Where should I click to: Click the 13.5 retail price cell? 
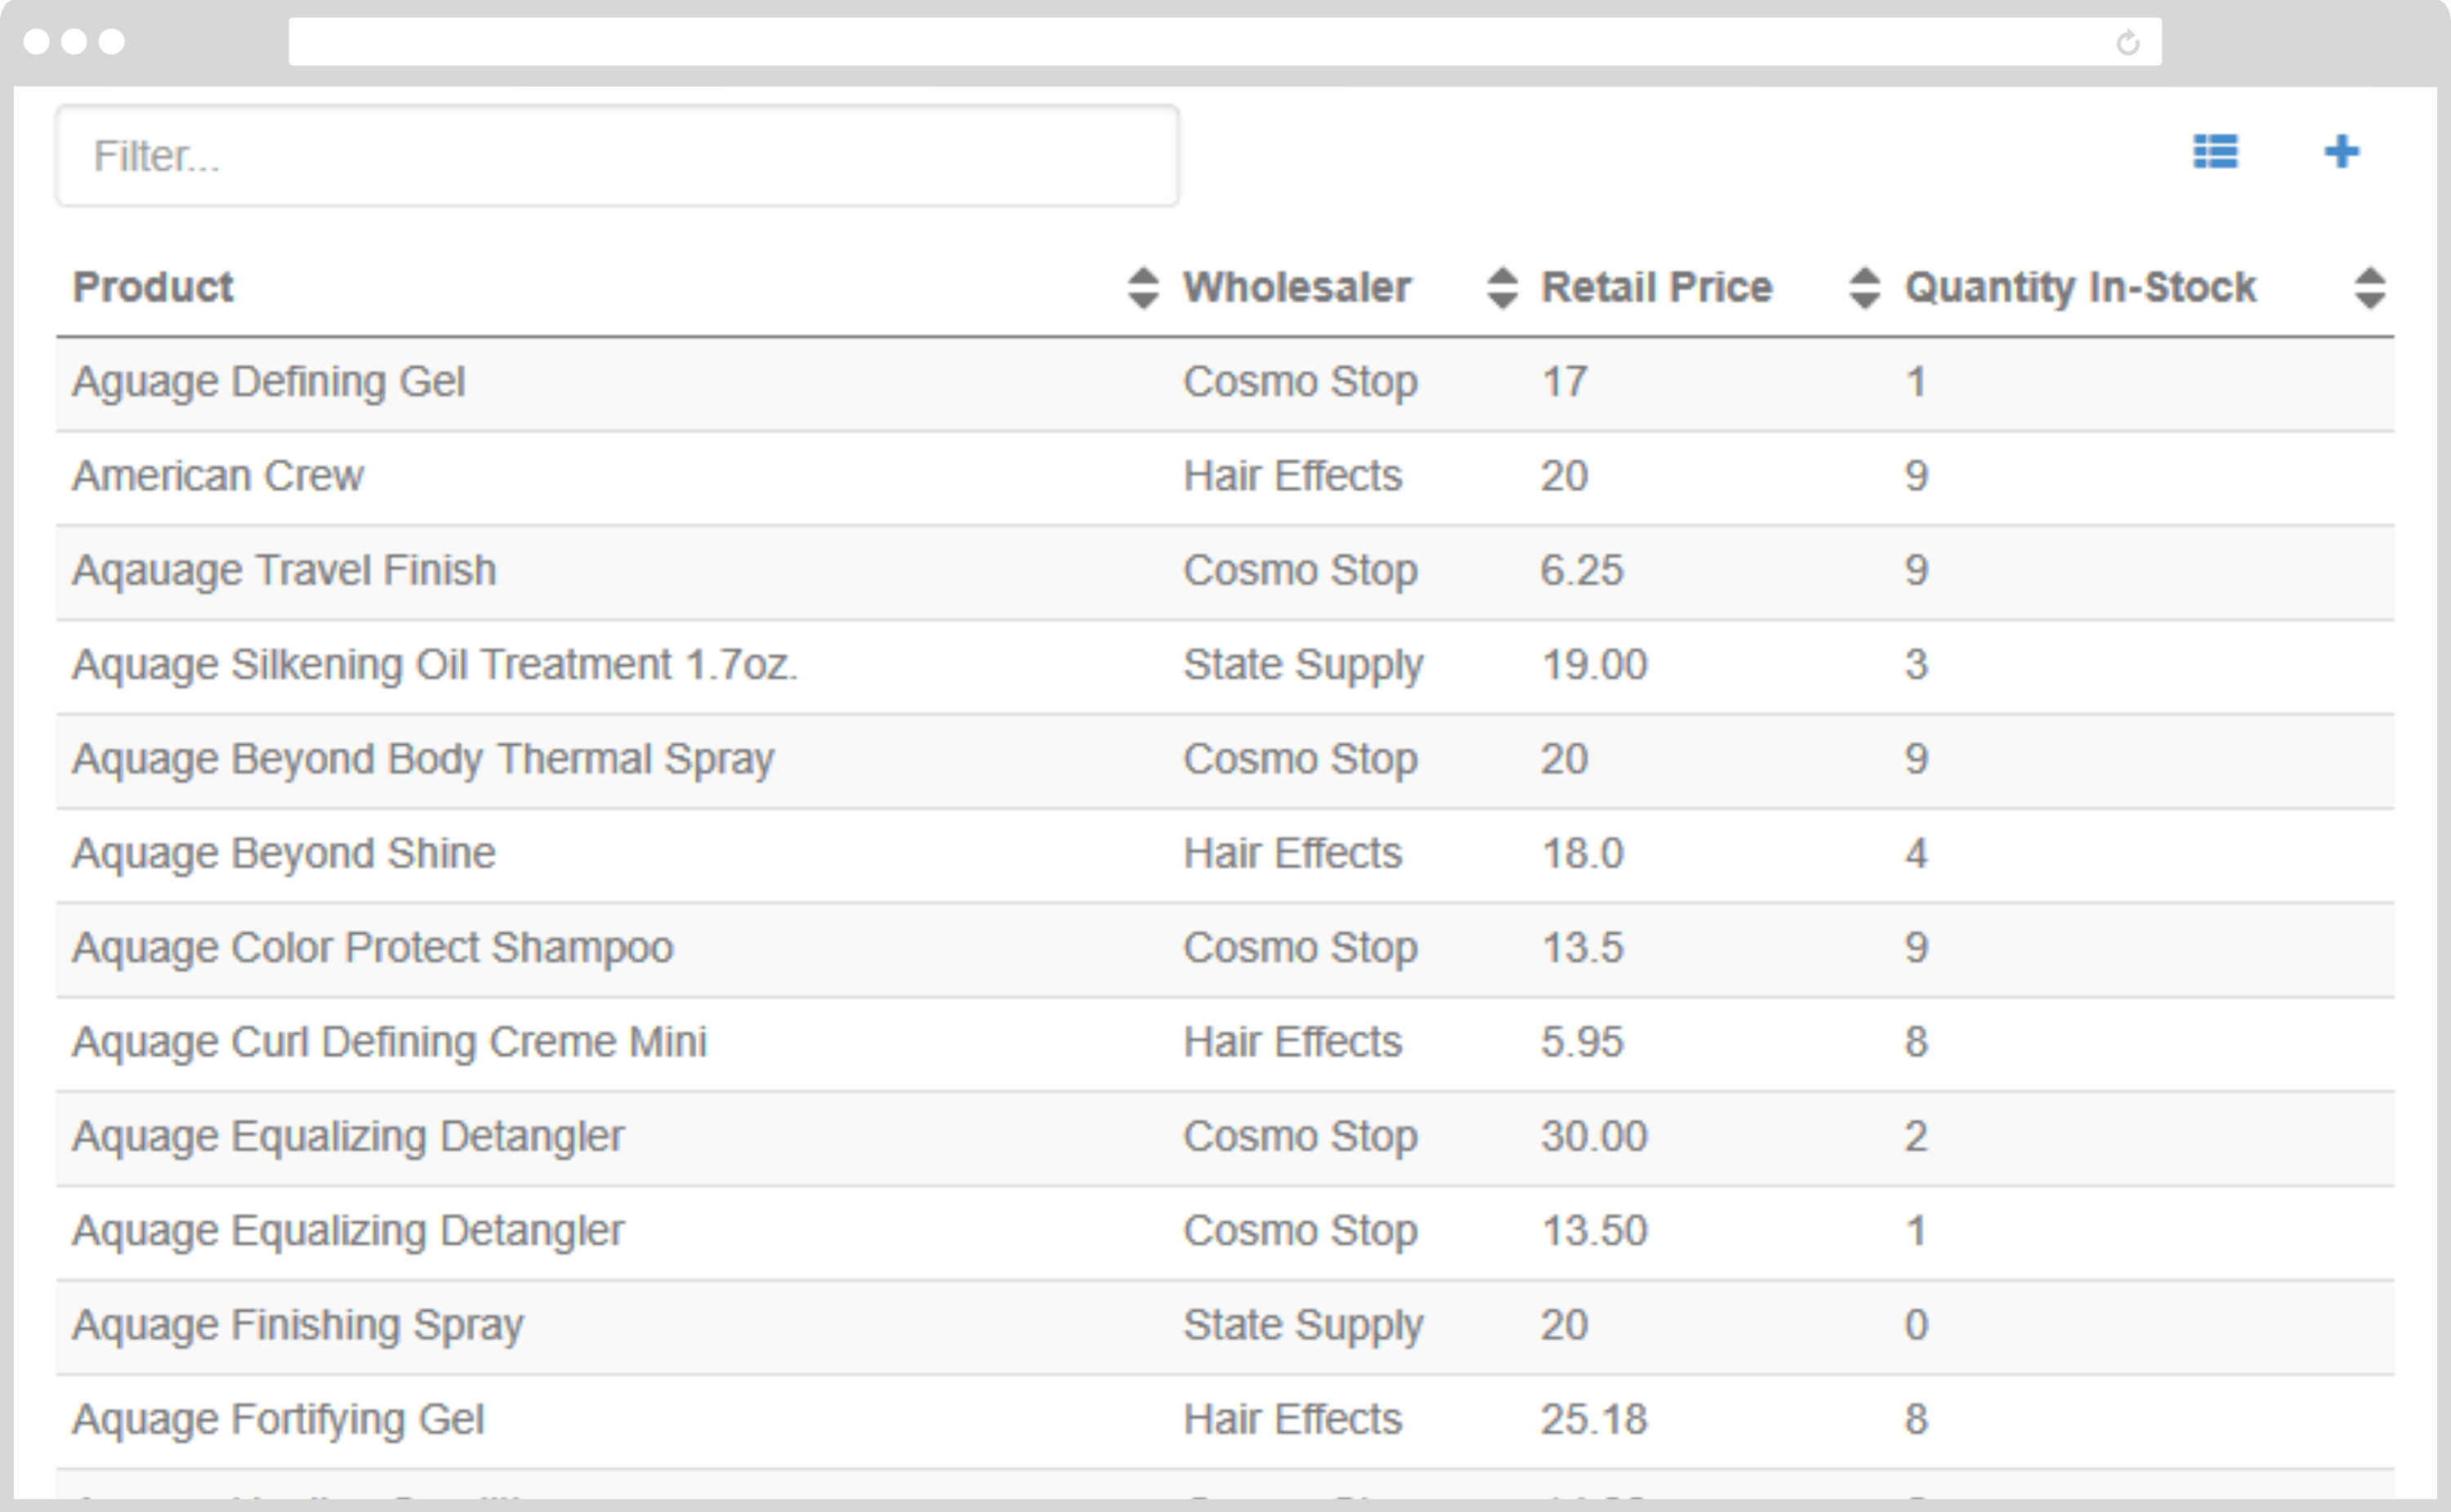[1582, 948]
